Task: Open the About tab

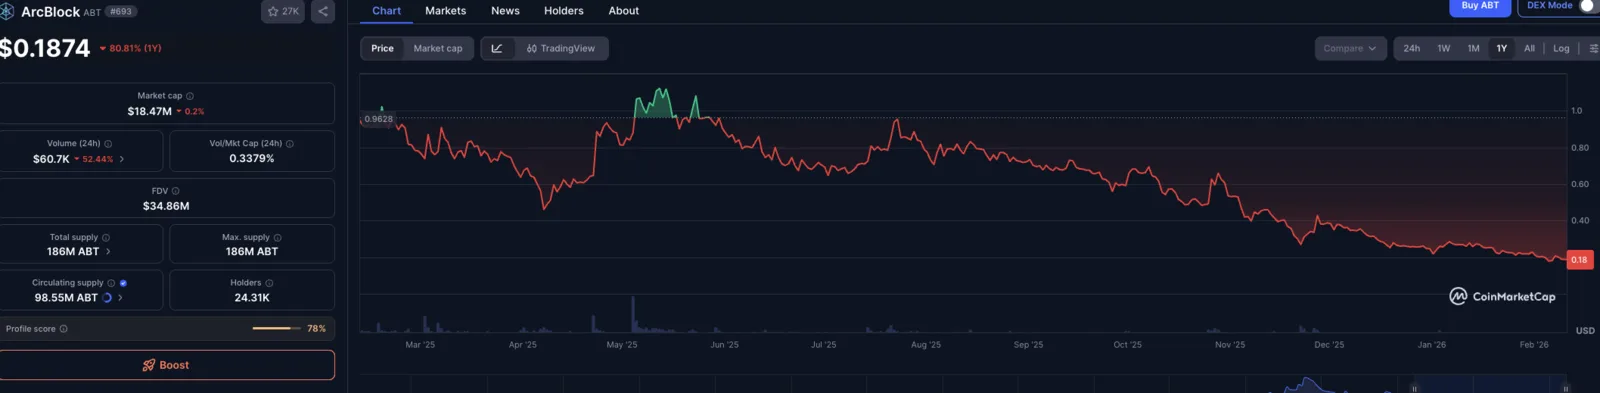Action: coord(624,11)
